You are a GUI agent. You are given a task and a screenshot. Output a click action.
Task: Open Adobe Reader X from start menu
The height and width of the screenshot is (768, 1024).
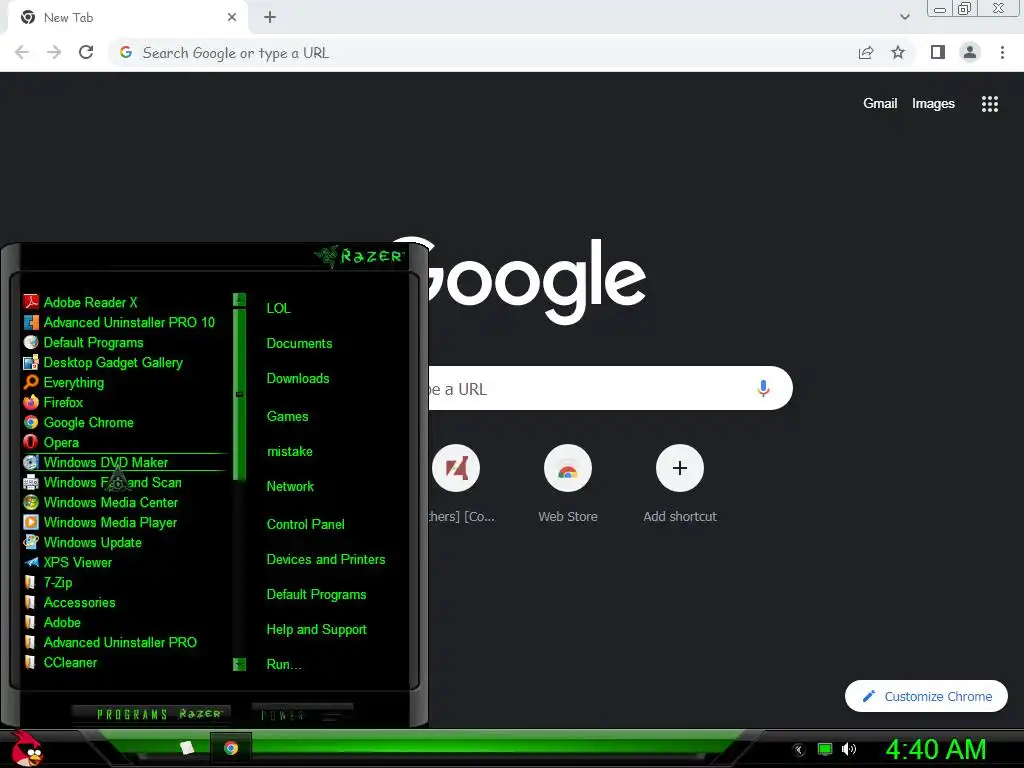coord(90,302)
